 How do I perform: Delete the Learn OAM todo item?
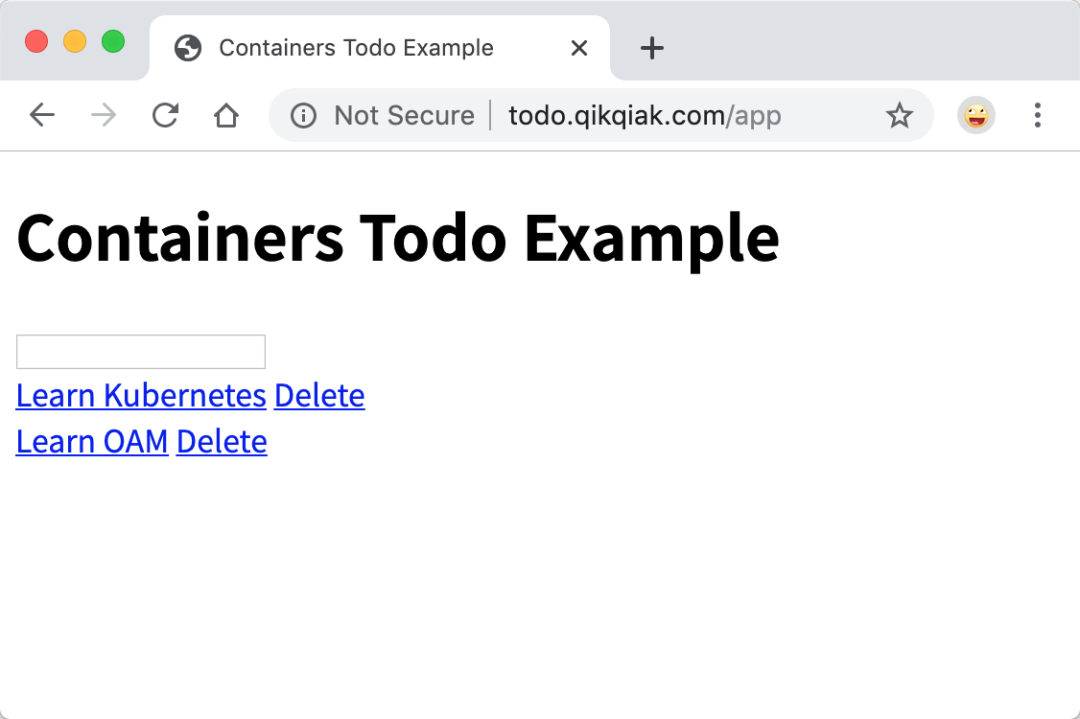222,441
